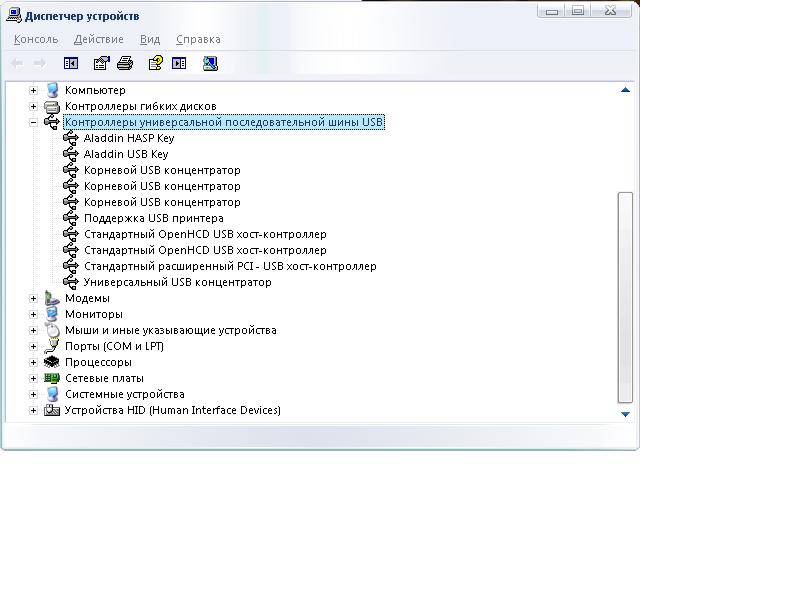Click the back arrow toolbar button
This screenshot has width=800, height=610.
17,64
